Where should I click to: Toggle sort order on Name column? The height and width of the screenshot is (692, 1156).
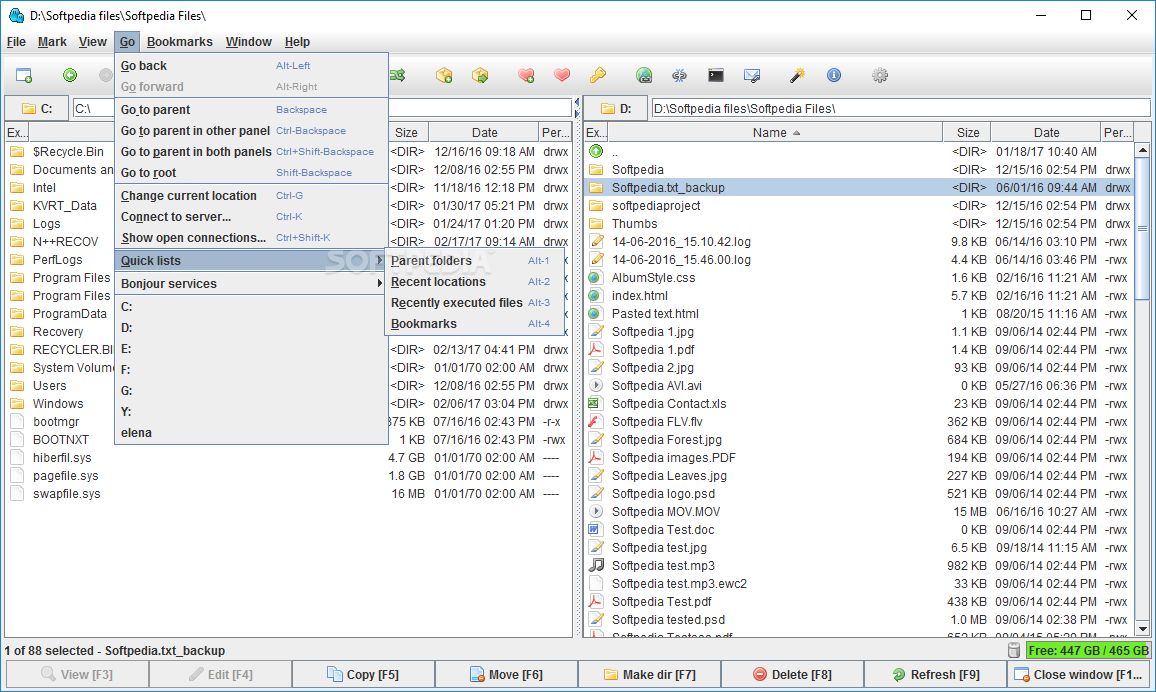[x=776, y=133]
